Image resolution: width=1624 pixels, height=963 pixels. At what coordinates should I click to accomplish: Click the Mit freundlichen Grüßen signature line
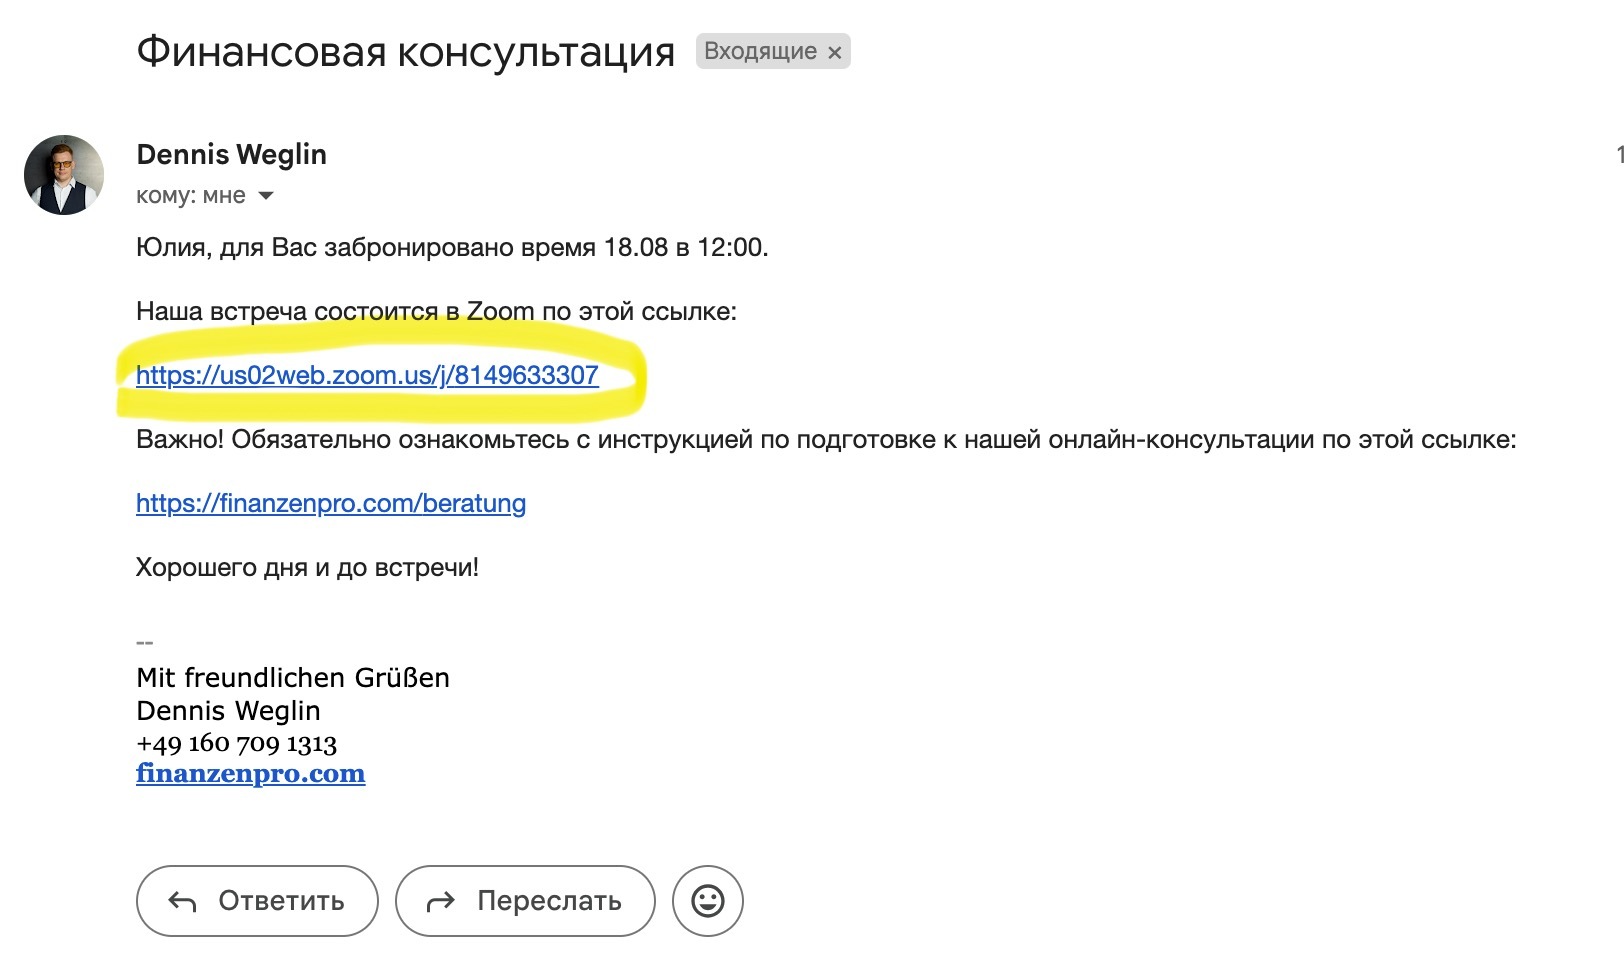pos(292,678)
